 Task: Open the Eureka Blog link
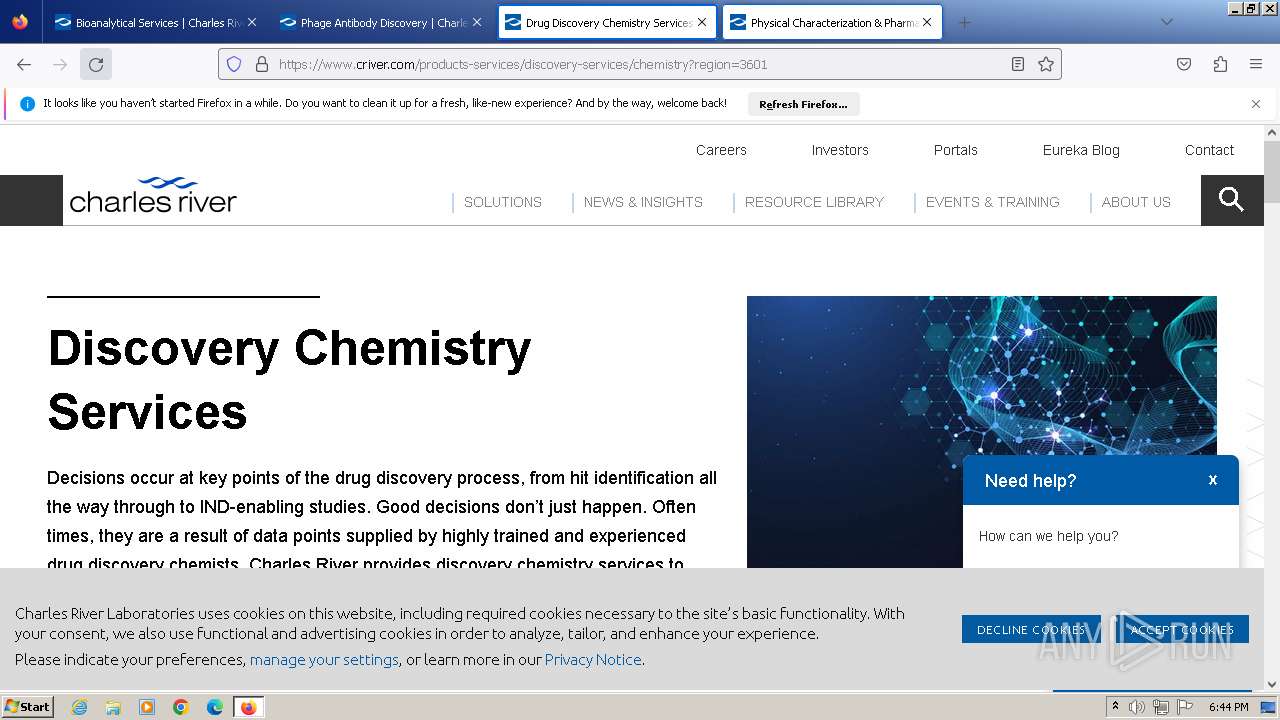point(1081,150)
